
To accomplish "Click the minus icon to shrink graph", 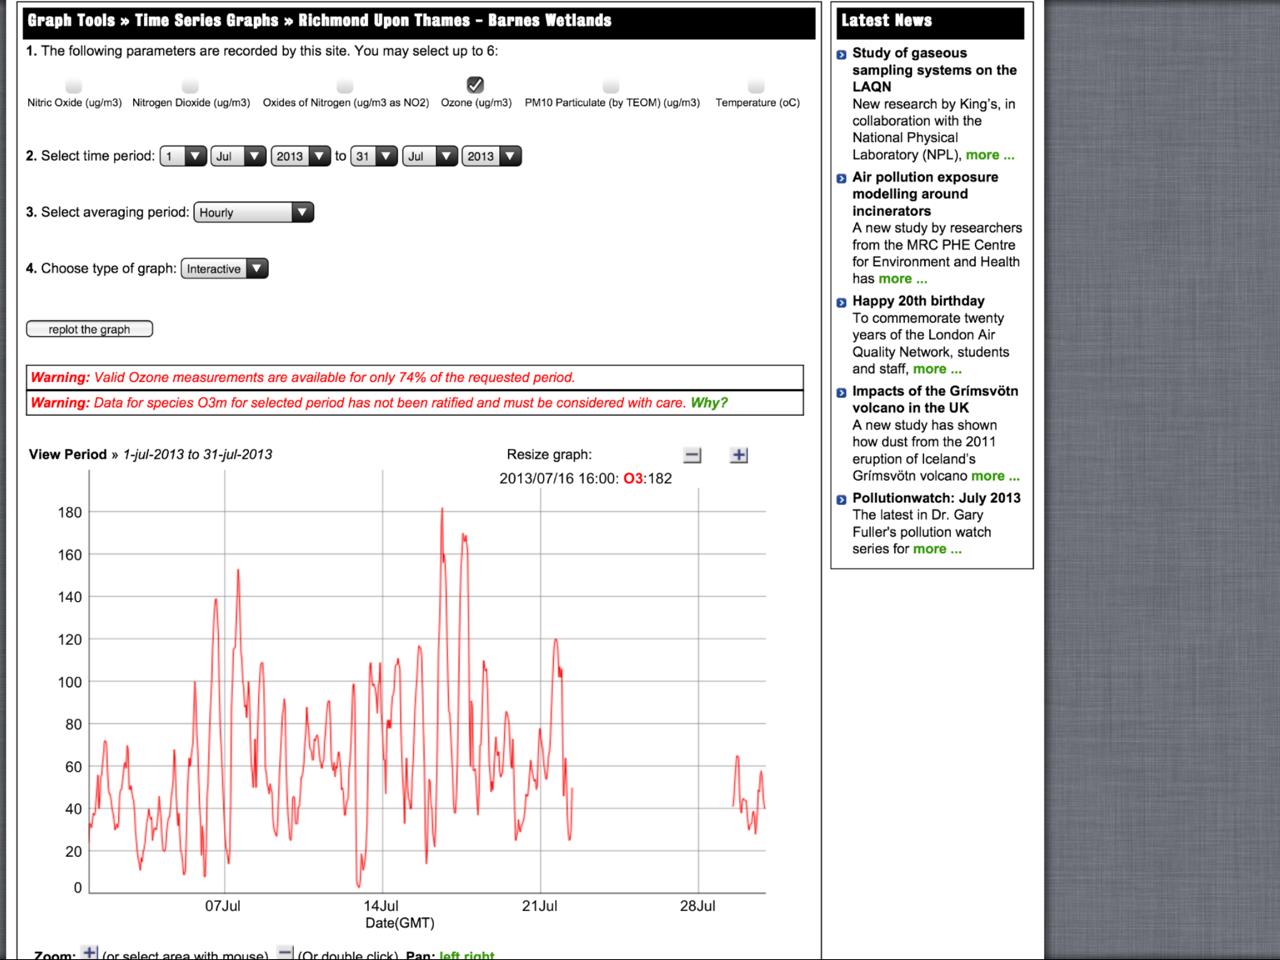I will pyautogui.click(x=692, y=455).
